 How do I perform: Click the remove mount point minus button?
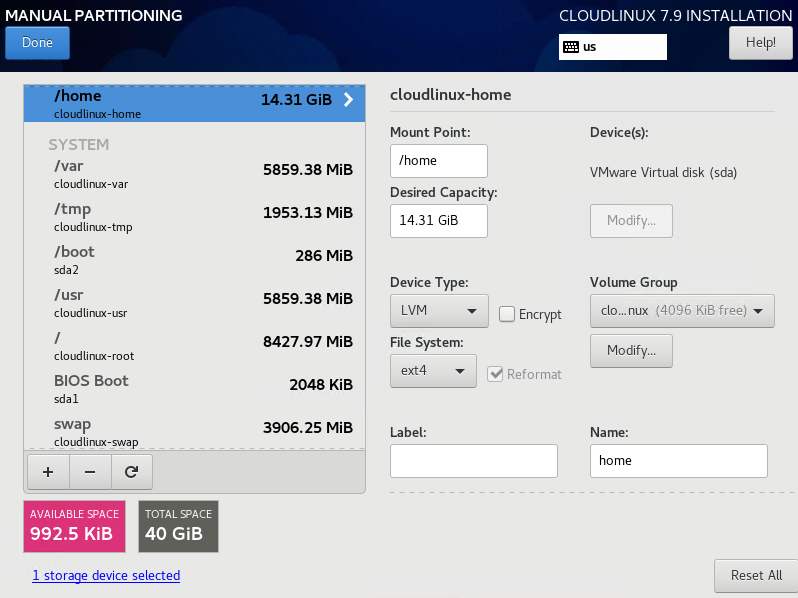(90, 472)
